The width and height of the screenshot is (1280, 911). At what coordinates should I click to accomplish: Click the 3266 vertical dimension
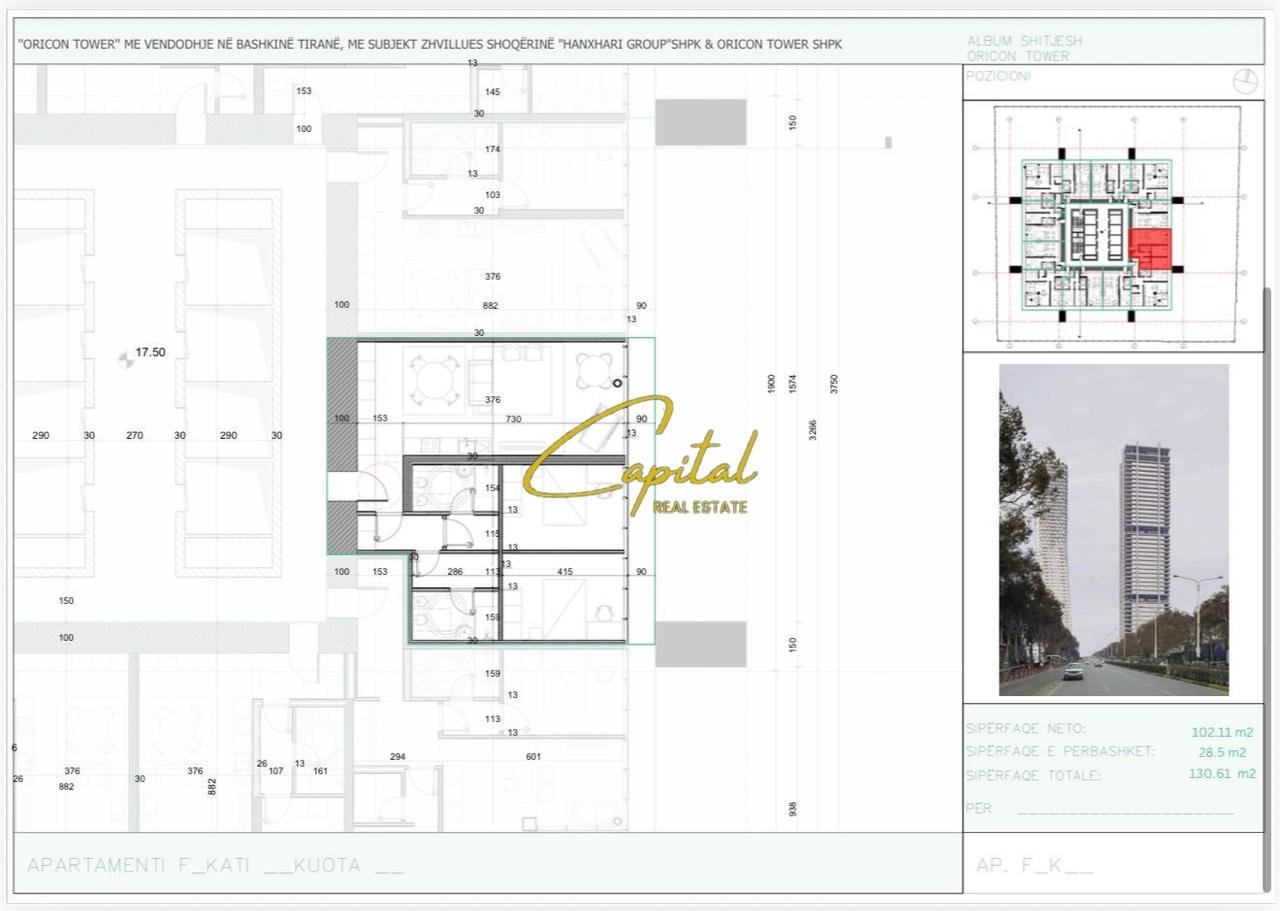(x=813, y=430)
